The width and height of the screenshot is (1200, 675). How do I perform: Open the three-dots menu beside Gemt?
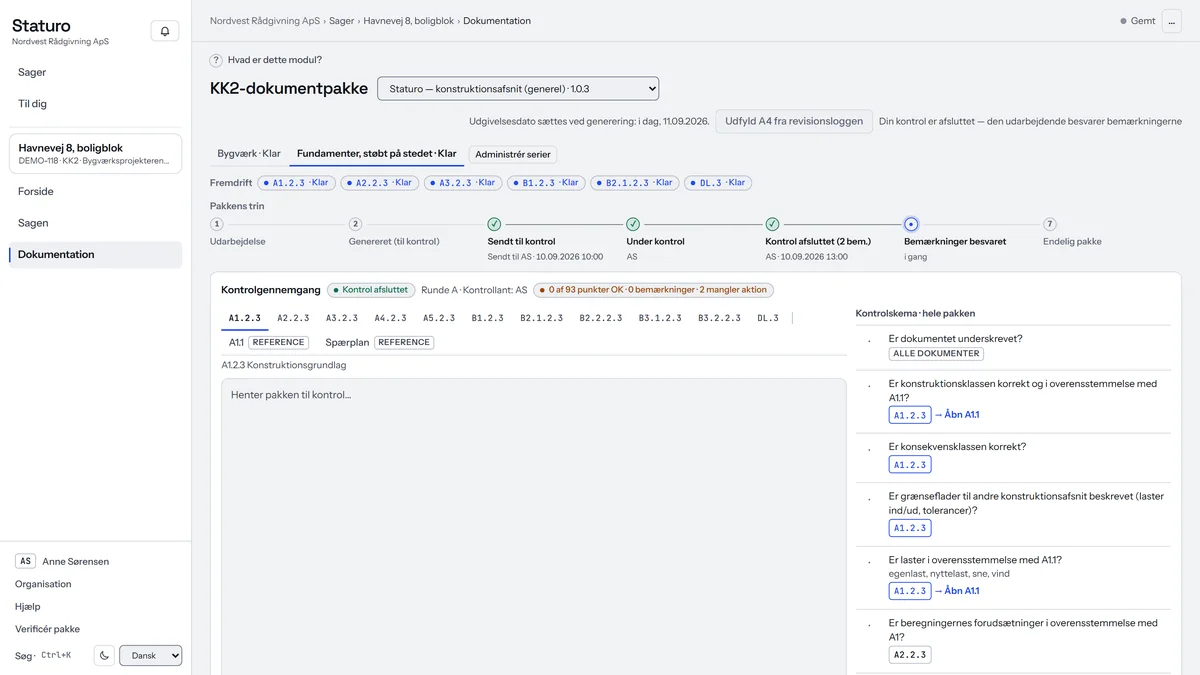[1172, 21]
